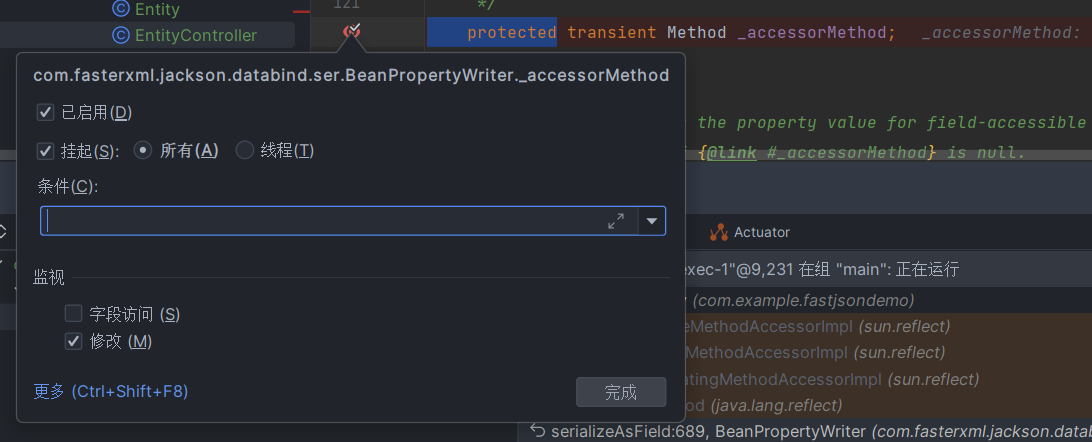Click the Entity class icon
1092x442 pixels.
[x=121, y=9]
